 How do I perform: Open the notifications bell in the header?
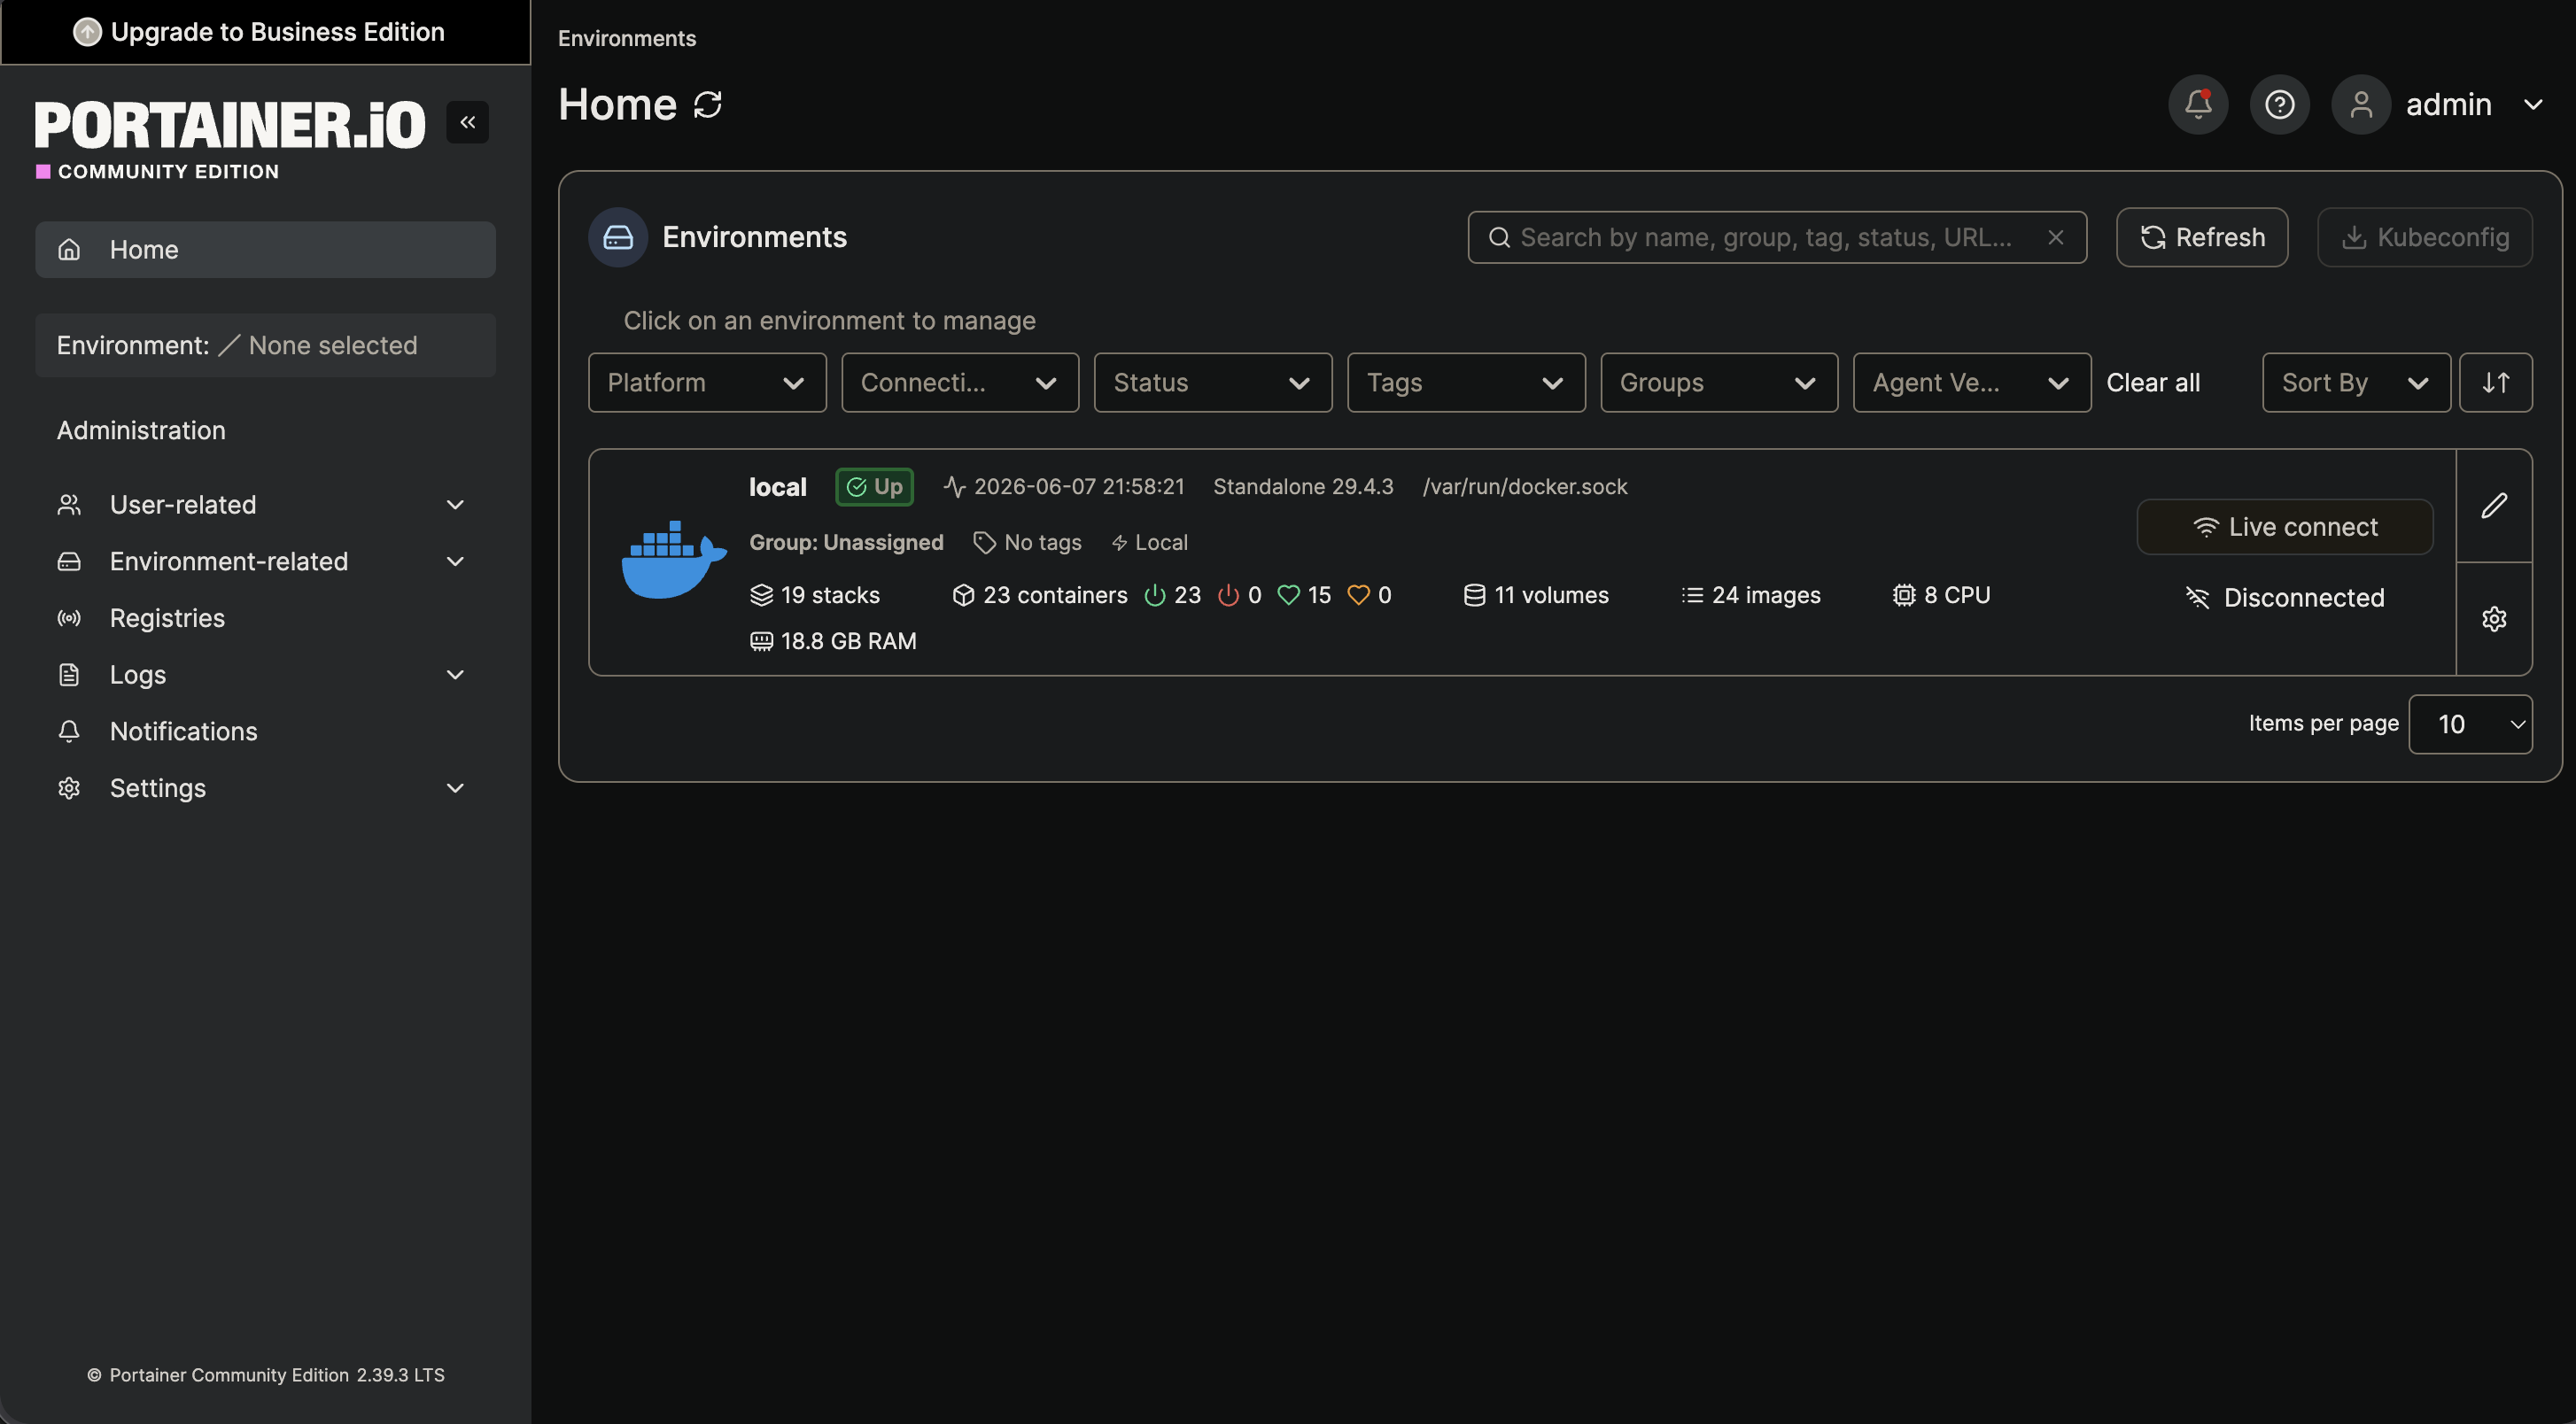[2197, 104]
